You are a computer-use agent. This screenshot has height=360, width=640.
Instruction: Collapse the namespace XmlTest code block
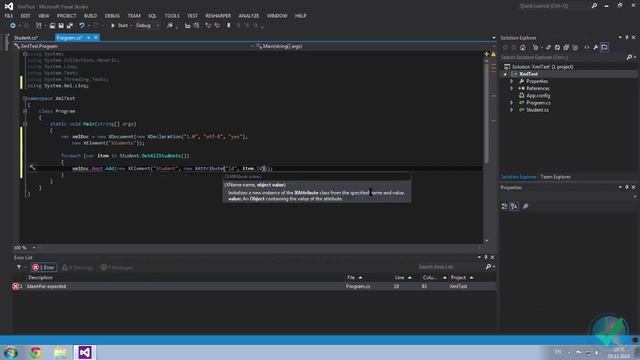click(x=25, y=98)
